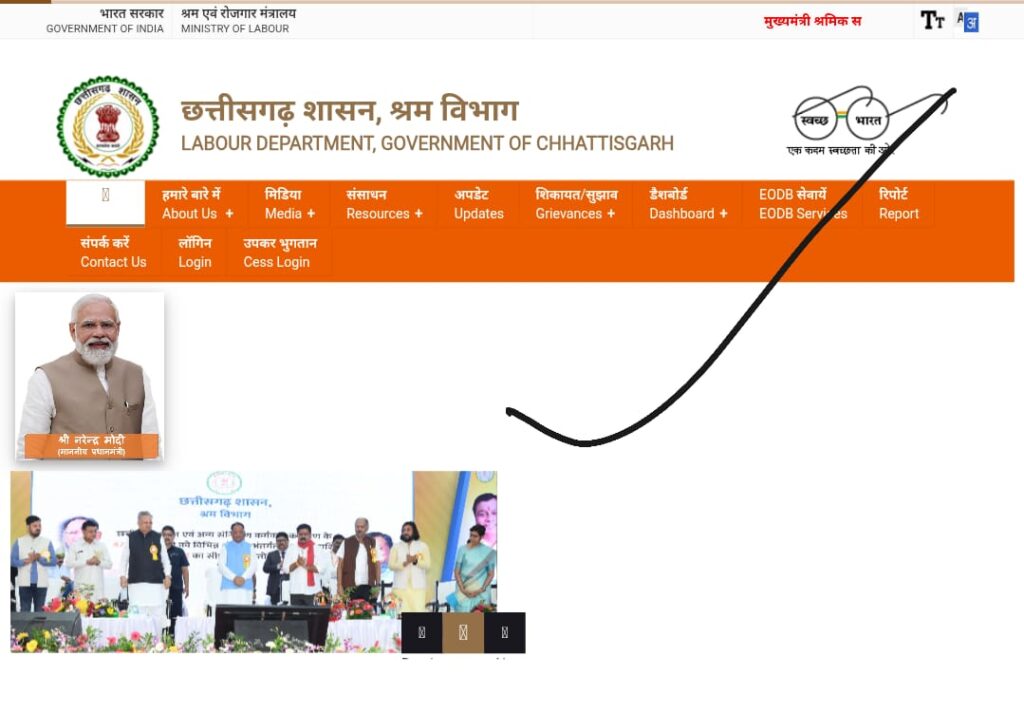Click the Hindi title 'छत्तीसगढ़ शासन, श्रम विभाग'
This screenshot has width=1024, height=712.
tap(349, 110)
